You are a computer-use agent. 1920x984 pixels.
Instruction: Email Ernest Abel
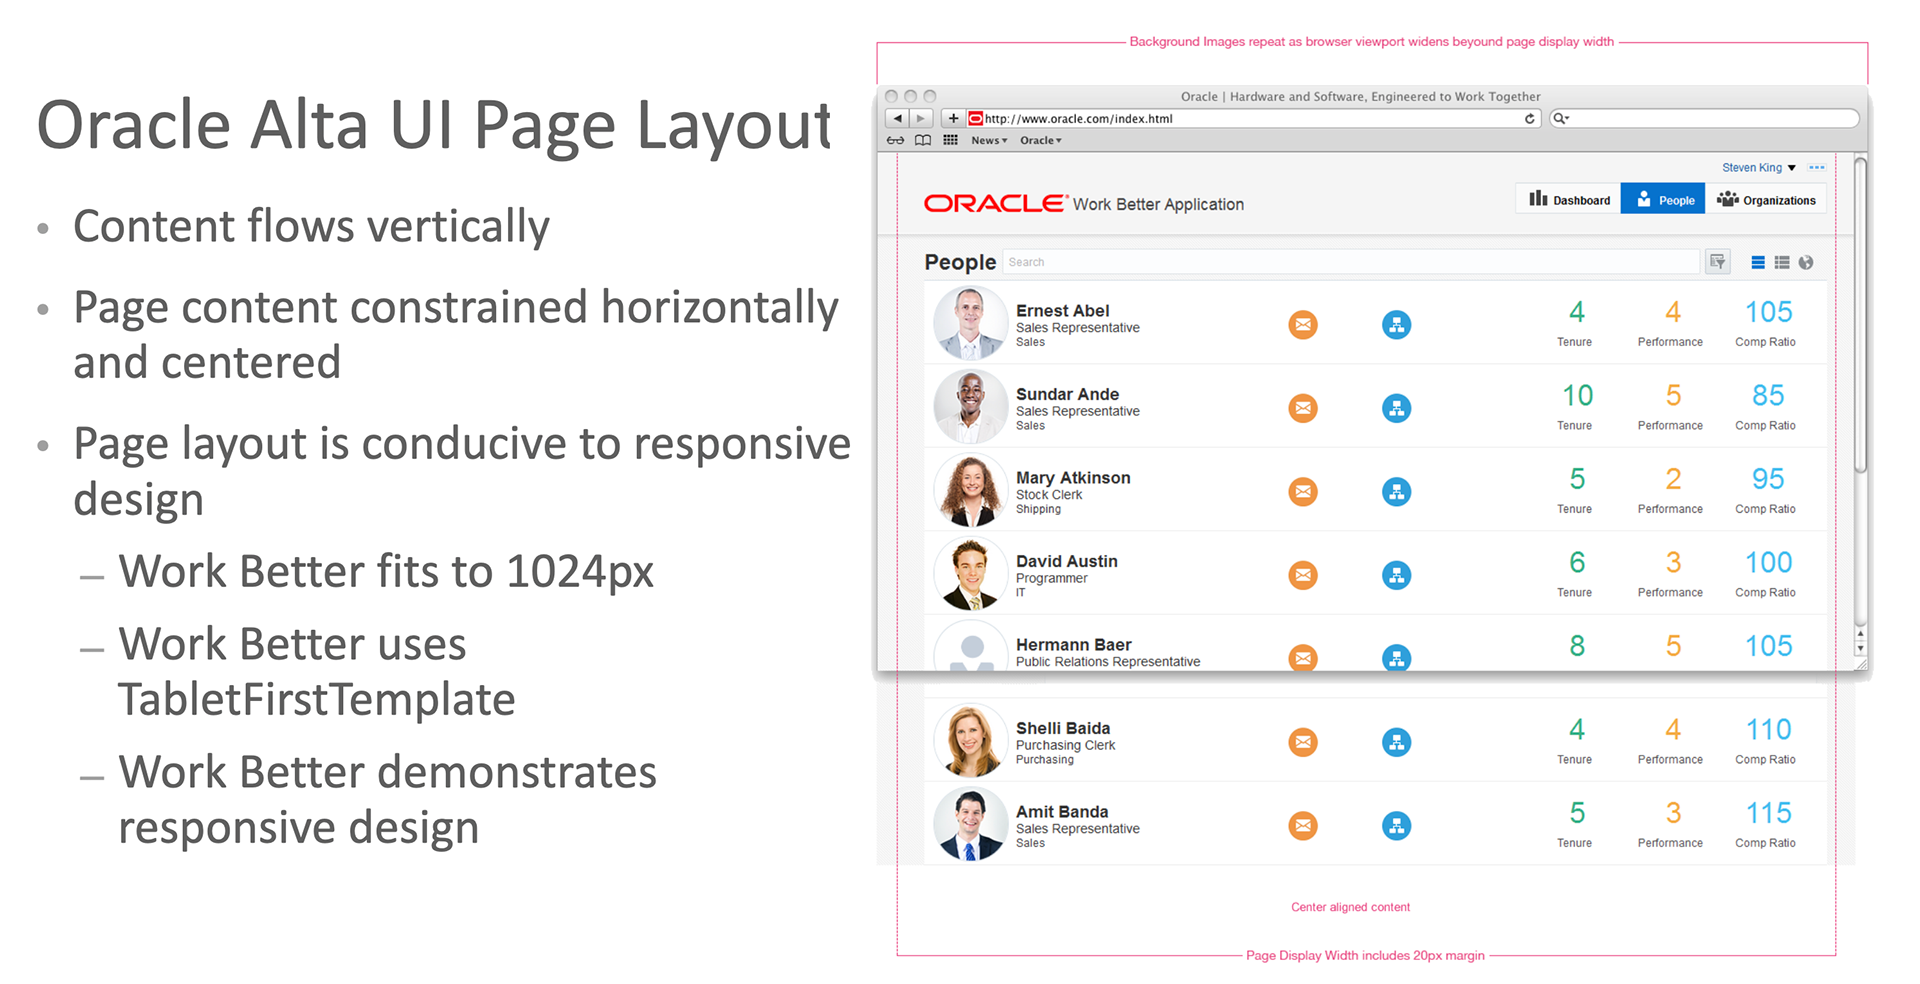(x=1302, y=325)
